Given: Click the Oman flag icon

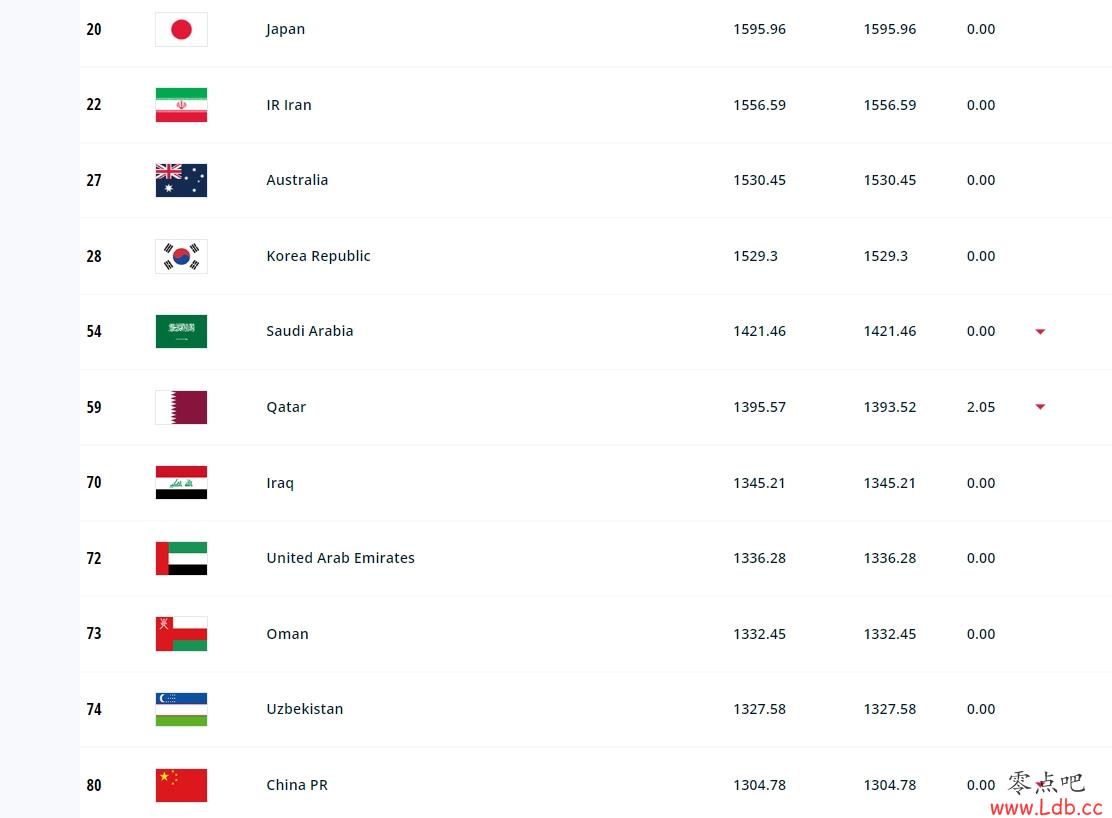Looking at the screenshot, I should tap(182, 634).
